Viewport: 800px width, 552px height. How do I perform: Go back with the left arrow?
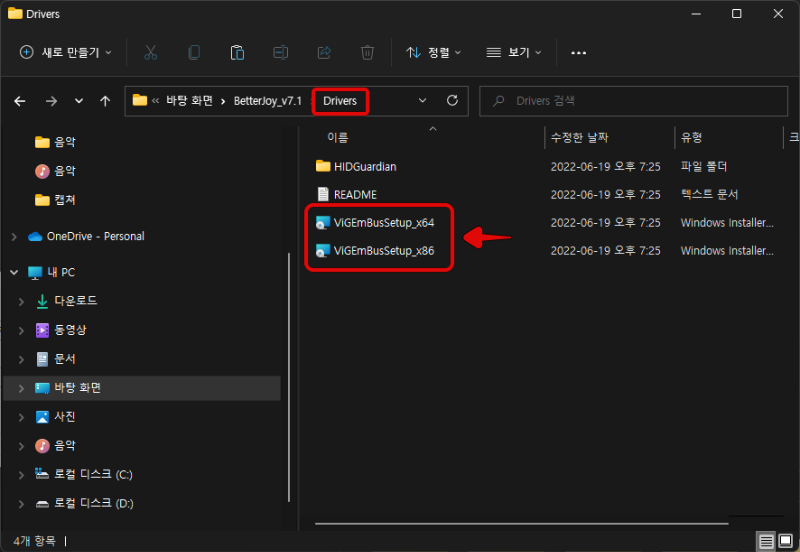[x=20, y=101]
